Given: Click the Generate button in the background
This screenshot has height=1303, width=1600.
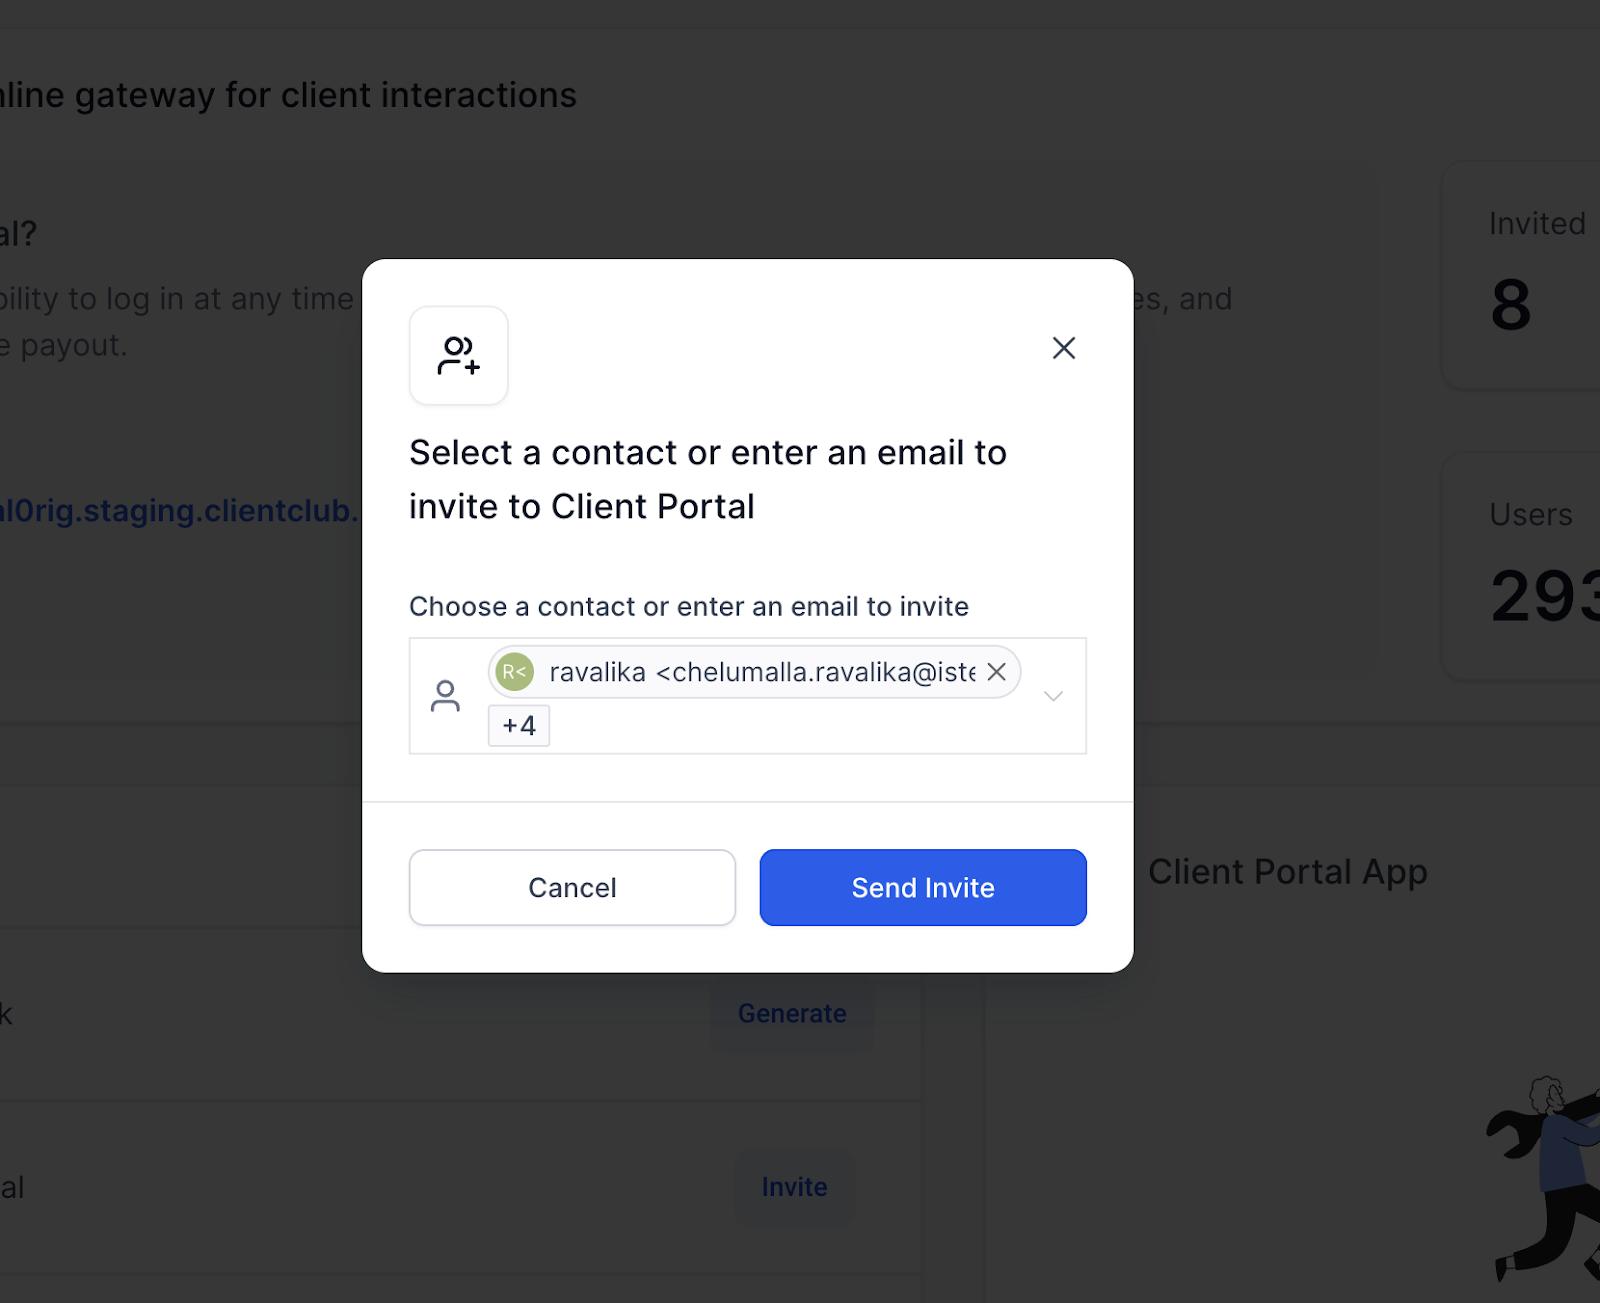Looking at the screenshot, I should point(792,1014).
